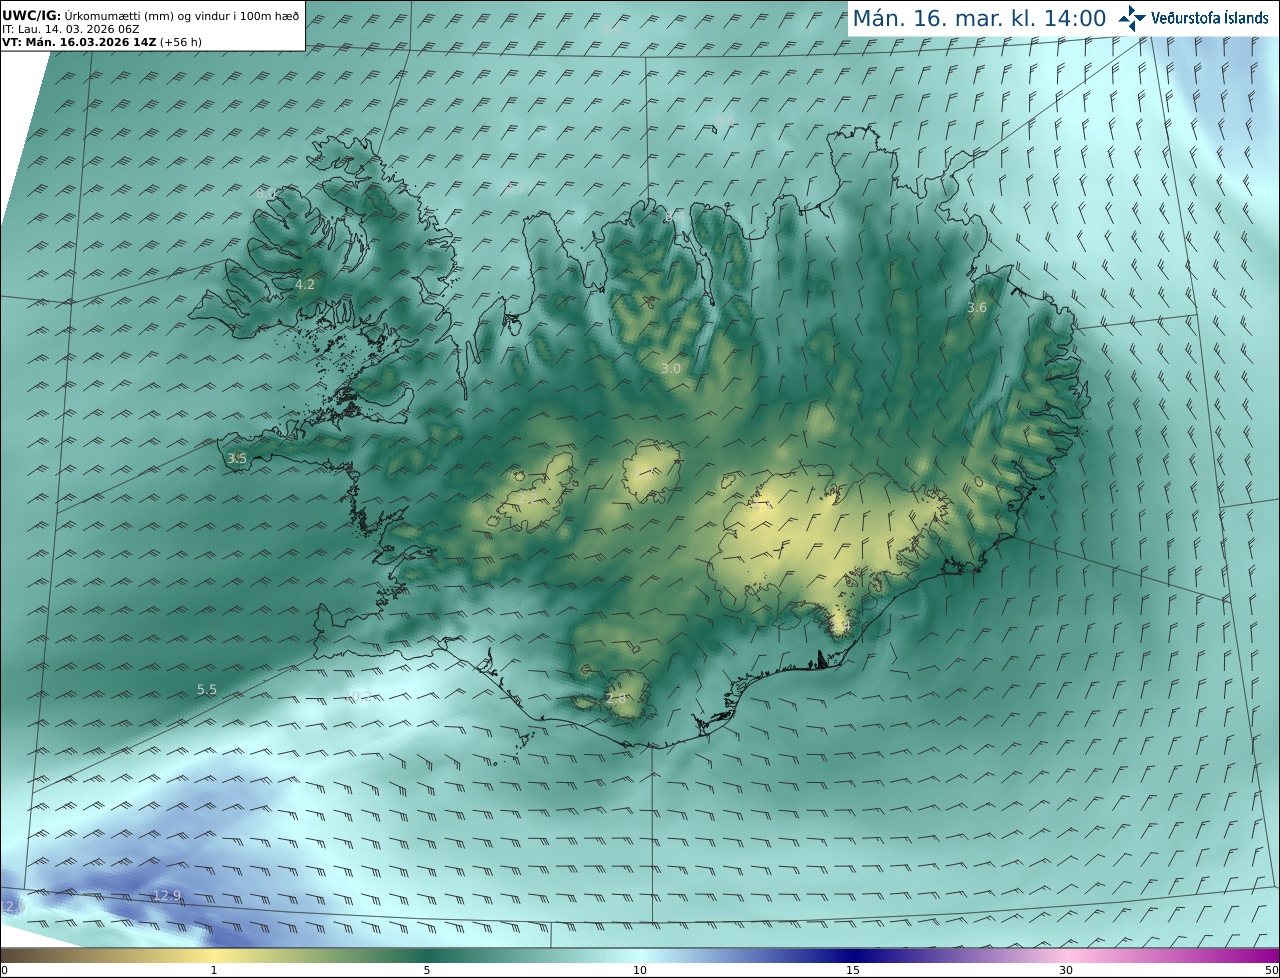
Task: Click the color scale tick label 30
Action: pyautogui.click(x=1066, y=970)
